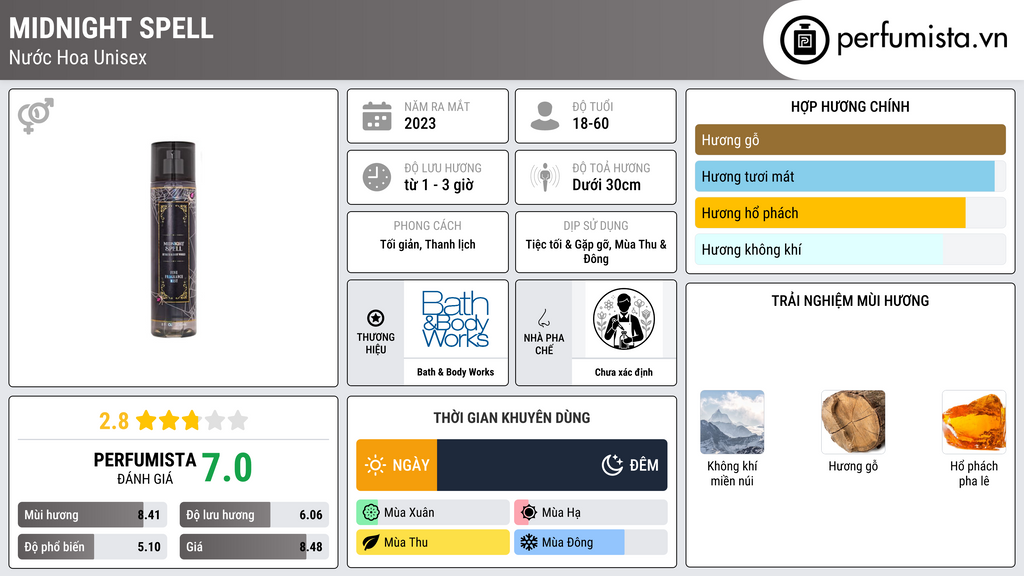Click the sun icon next to Ngày
1024x576 pixels.
[x=375, y=465]
